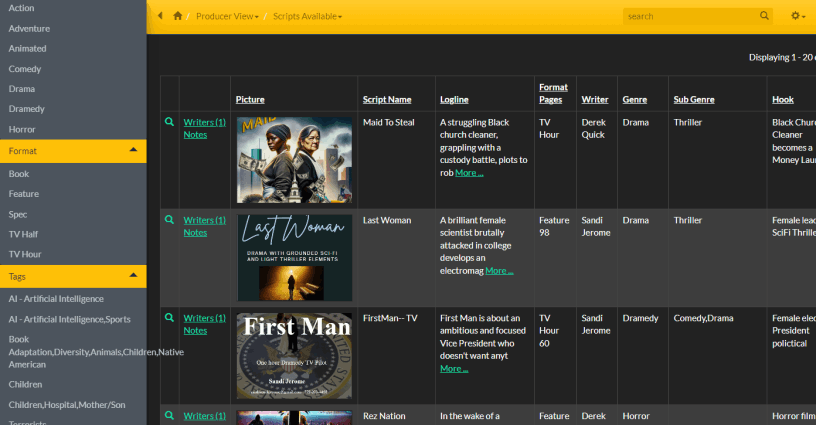Open details magnifier for Rez Nation
This screenshot has width=816, height=425.
pos(169,415)
